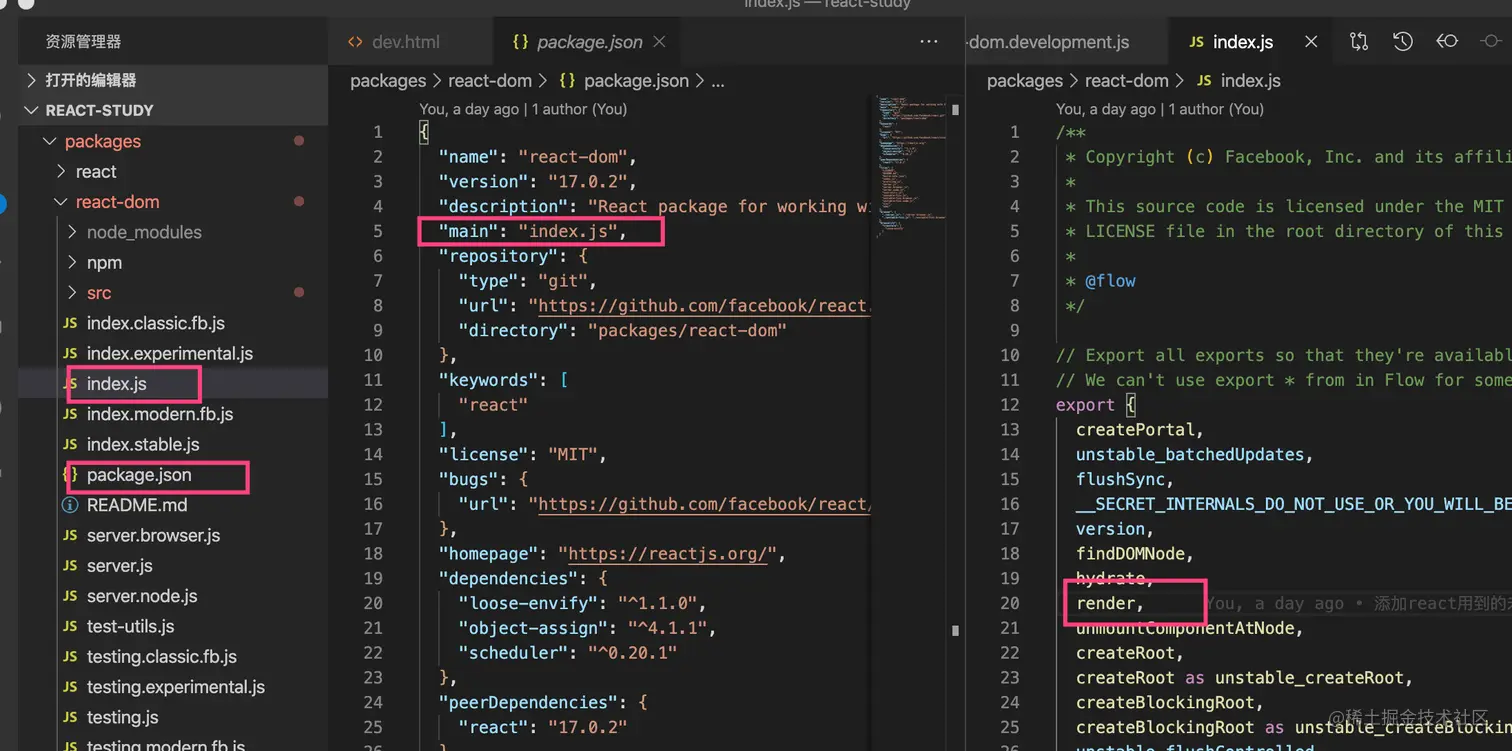1512x751 pixels.
Task: Click the author CodeLens above index.js code
Action: 1160,109
